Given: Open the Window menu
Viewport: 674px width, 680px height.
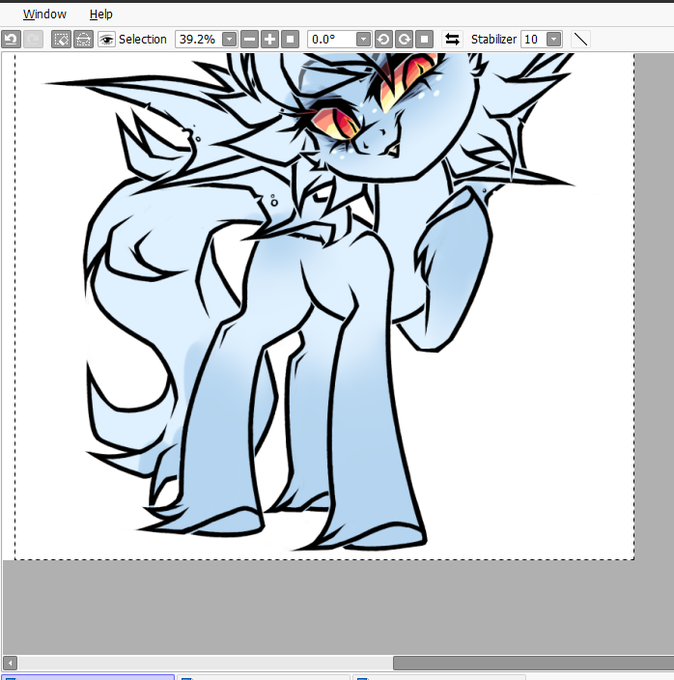Looking at the screenshot, I should coord(45,14).
